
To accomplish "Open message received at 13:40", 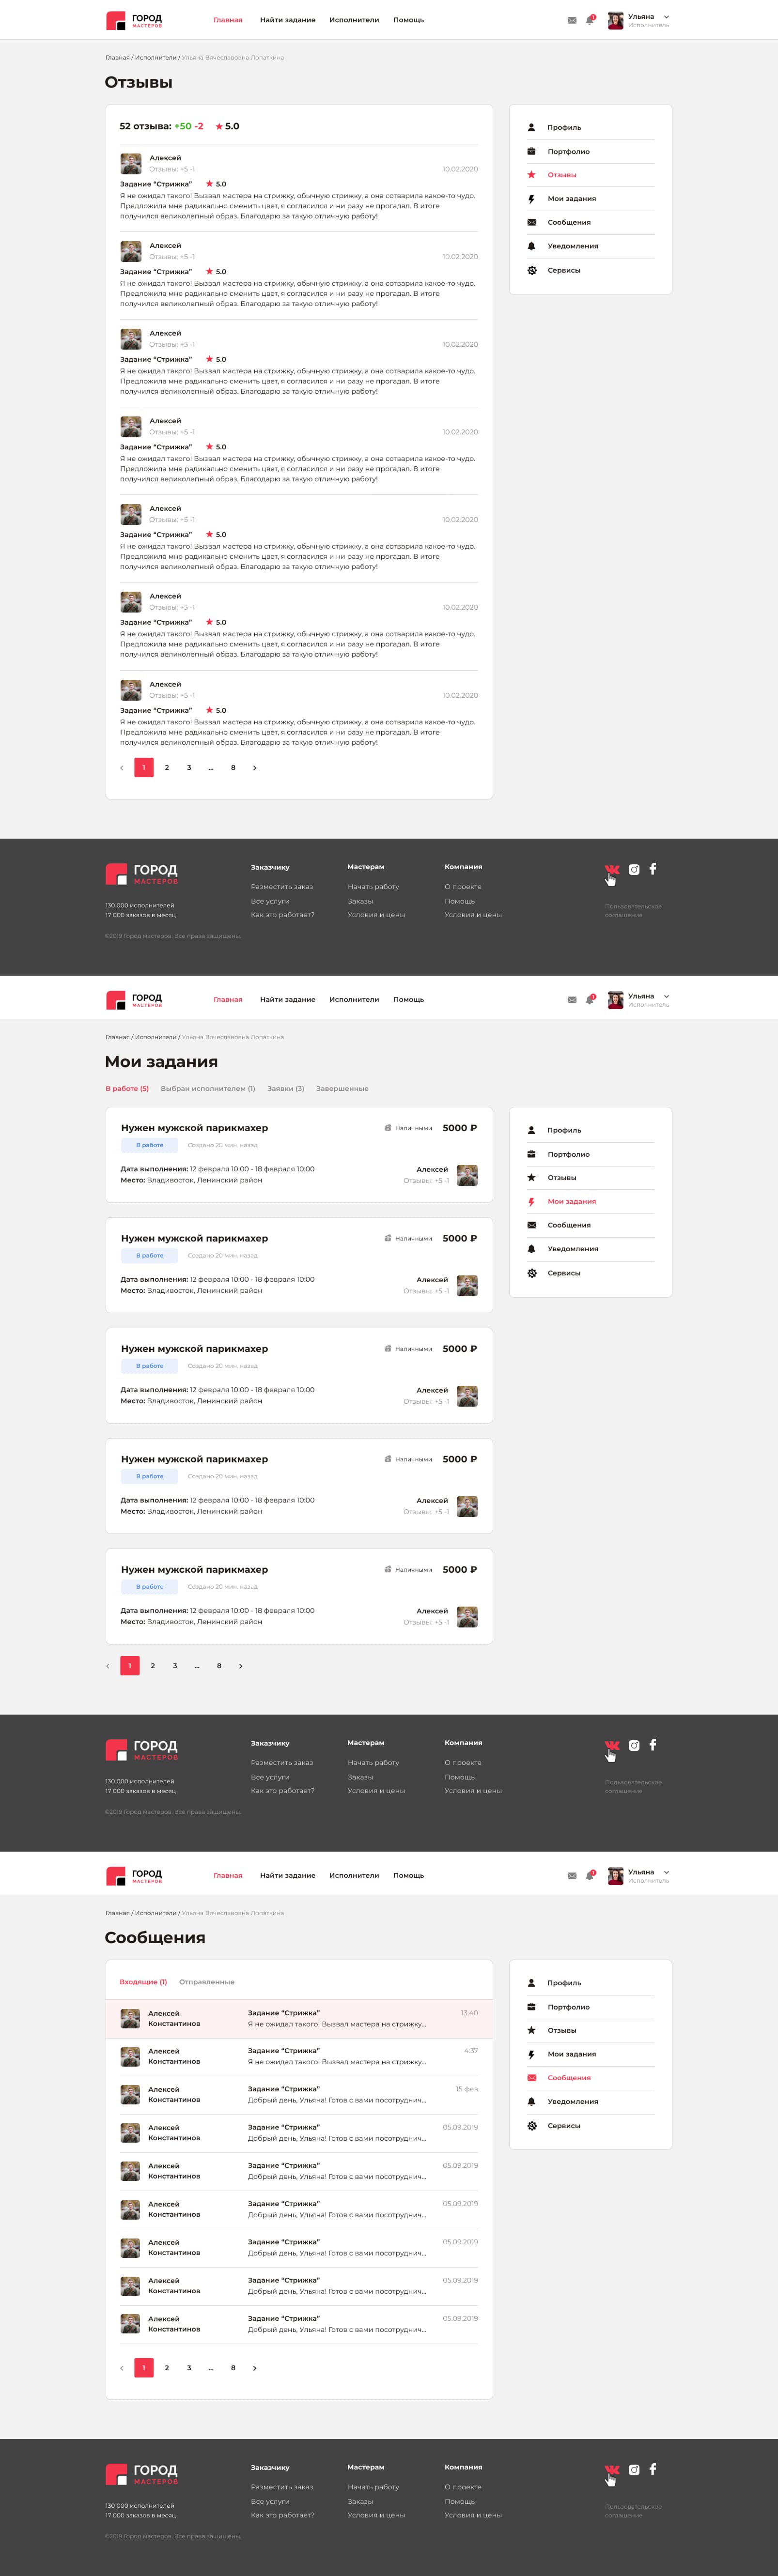I will tap(299, 2019).
